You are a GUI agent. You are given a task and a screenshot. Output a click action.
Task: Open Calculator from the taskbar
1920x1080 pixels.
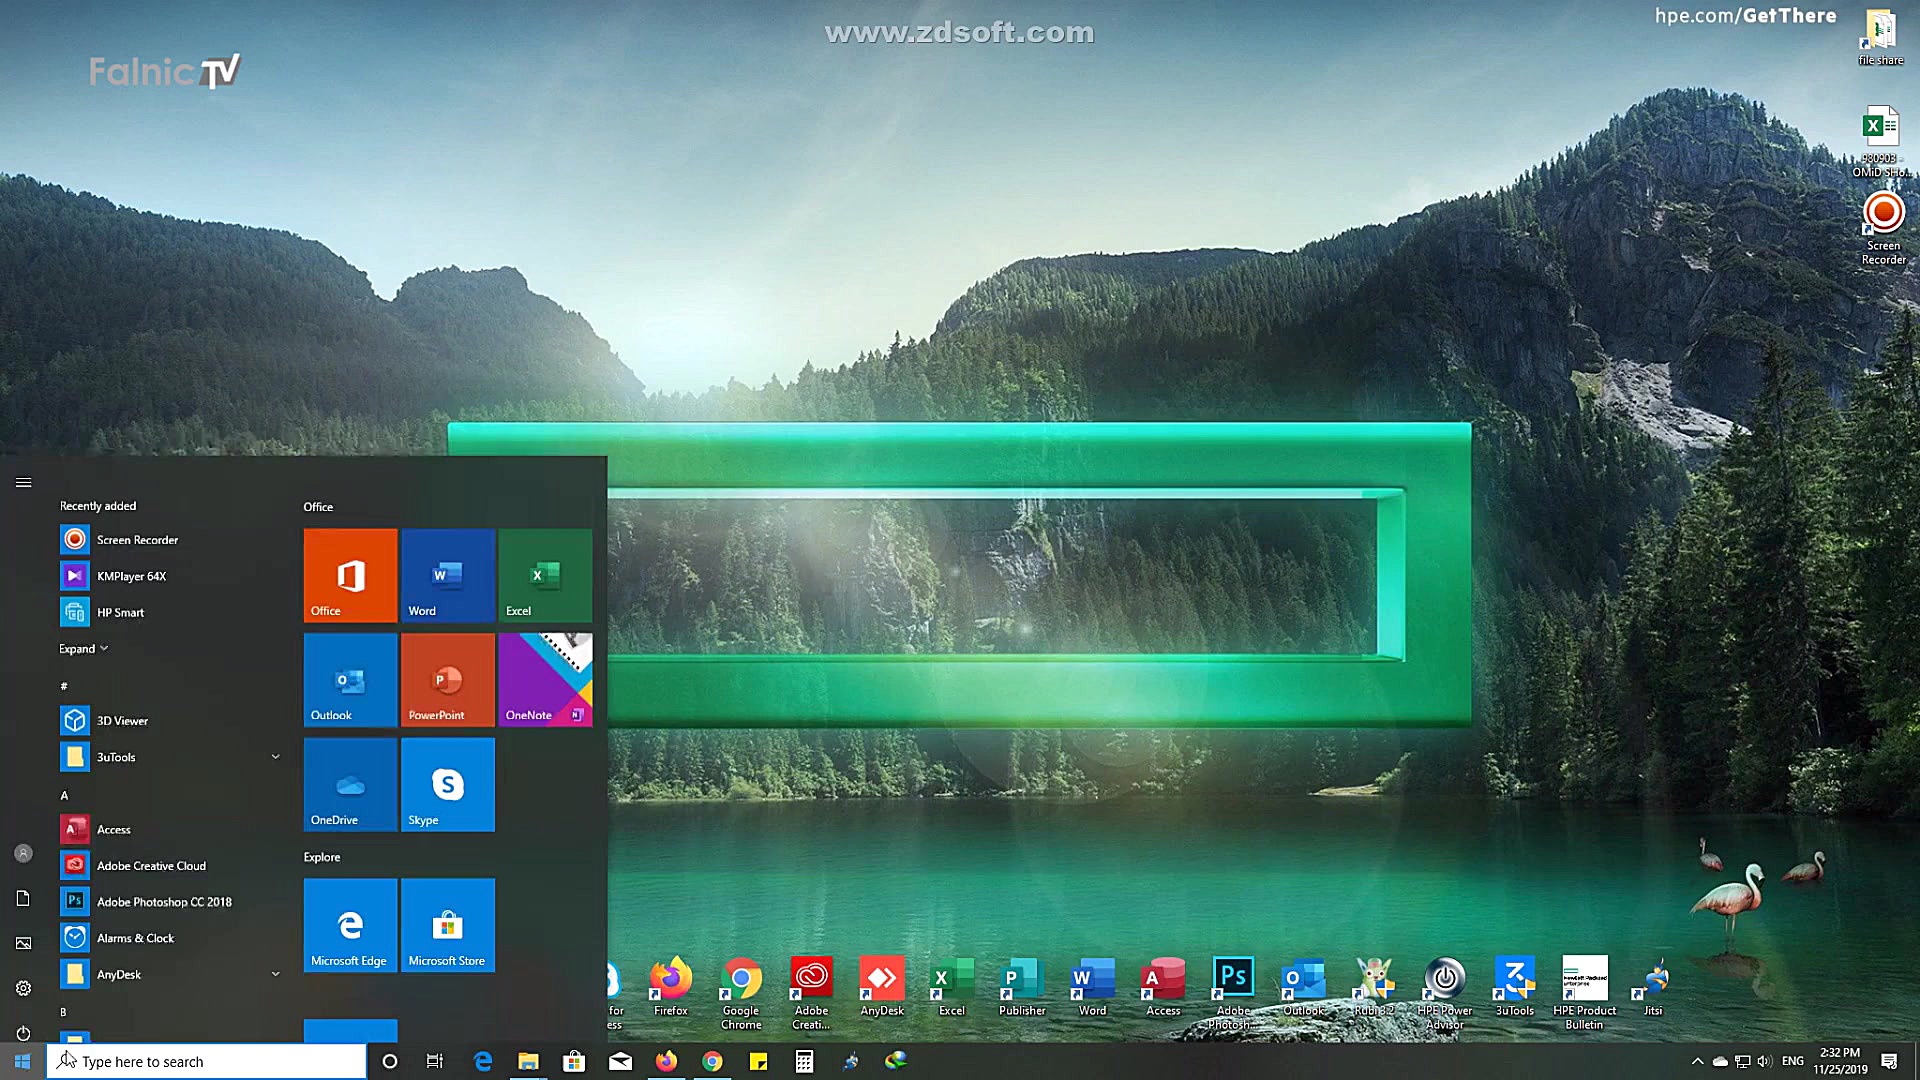coord(804,1061)
